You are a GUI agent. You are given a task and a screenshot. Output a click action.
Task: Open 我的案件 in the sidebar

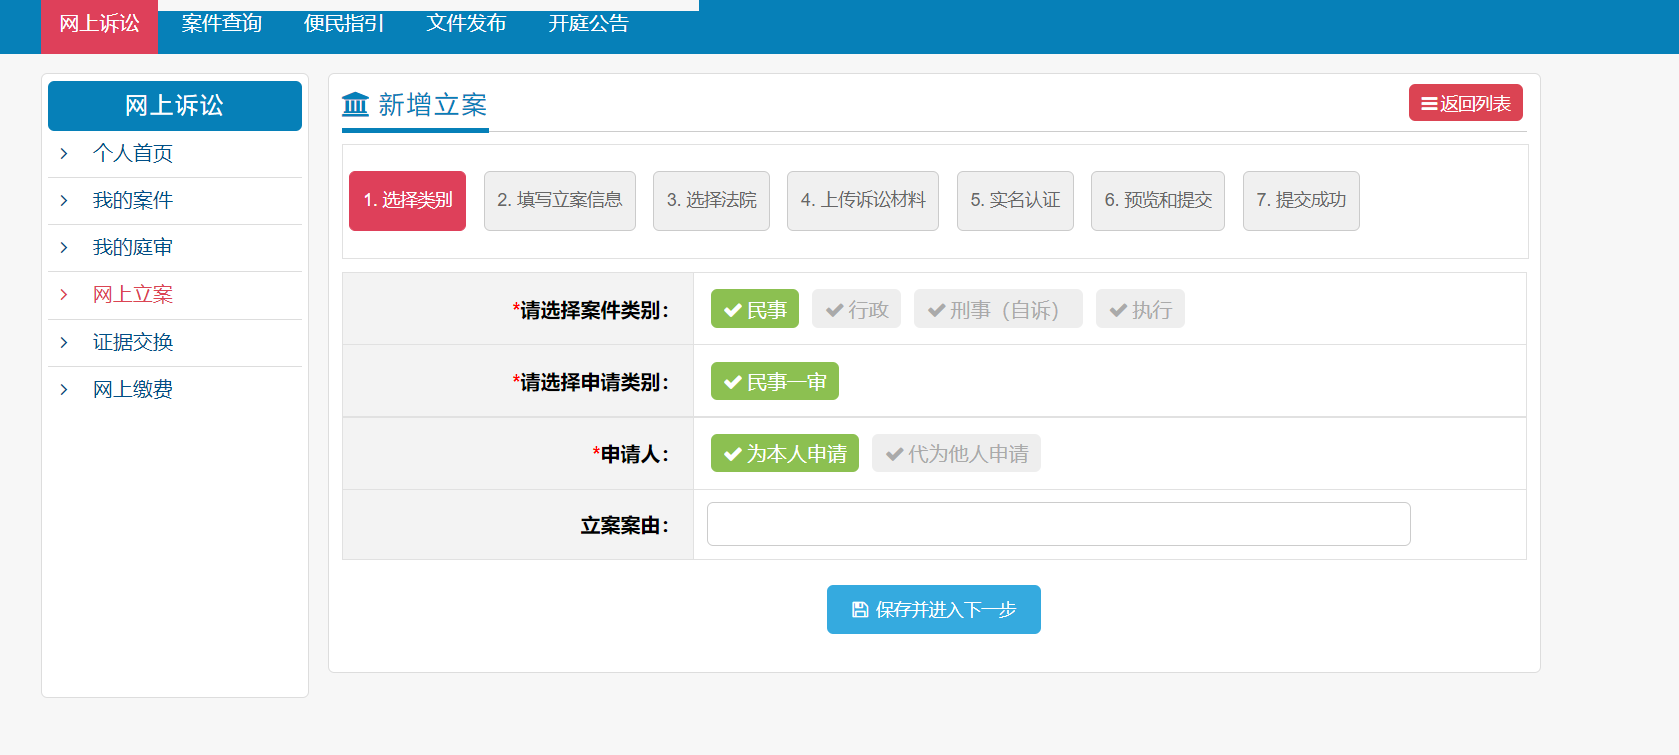click(133, 200)
